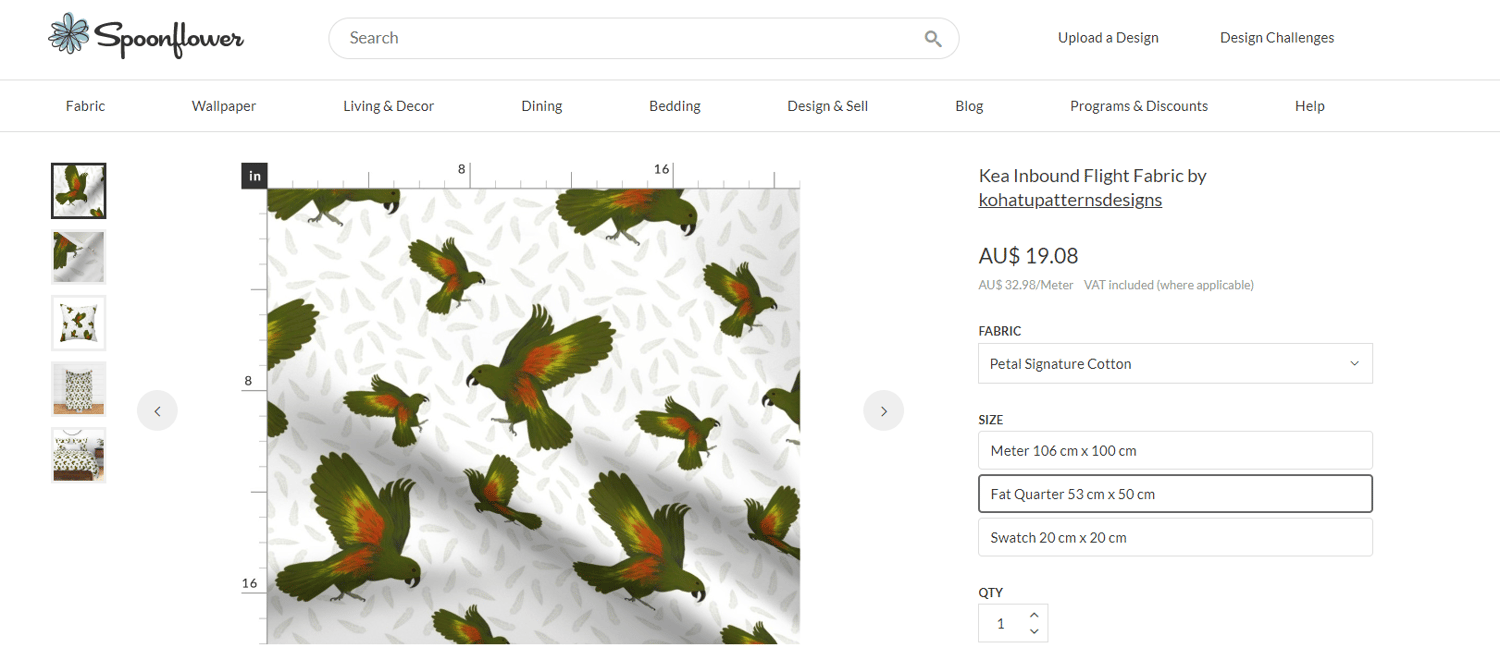
Task: Open the Wallpaper menu
Action: click(224, 106)
